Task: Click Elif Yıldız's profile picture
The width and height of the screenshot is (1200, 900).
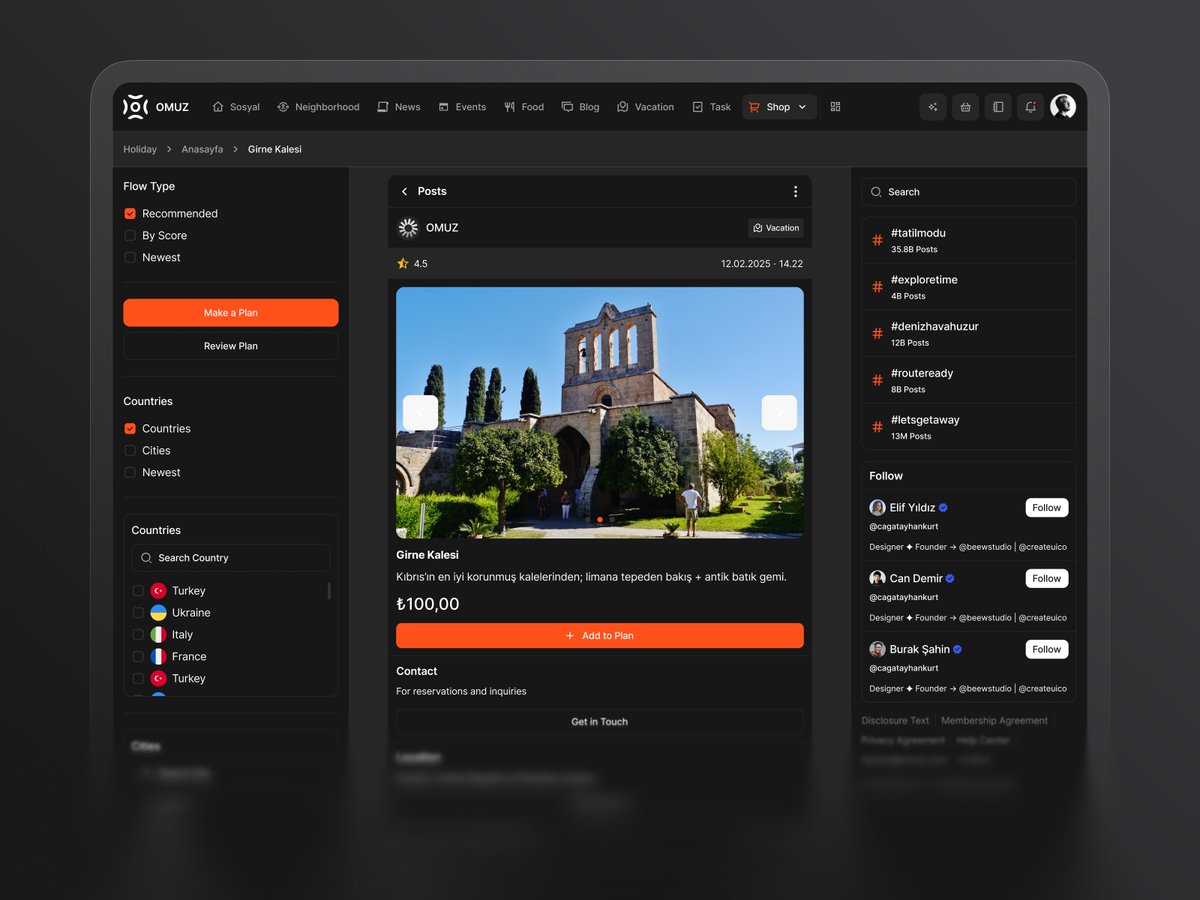Action: coord(877,507)
